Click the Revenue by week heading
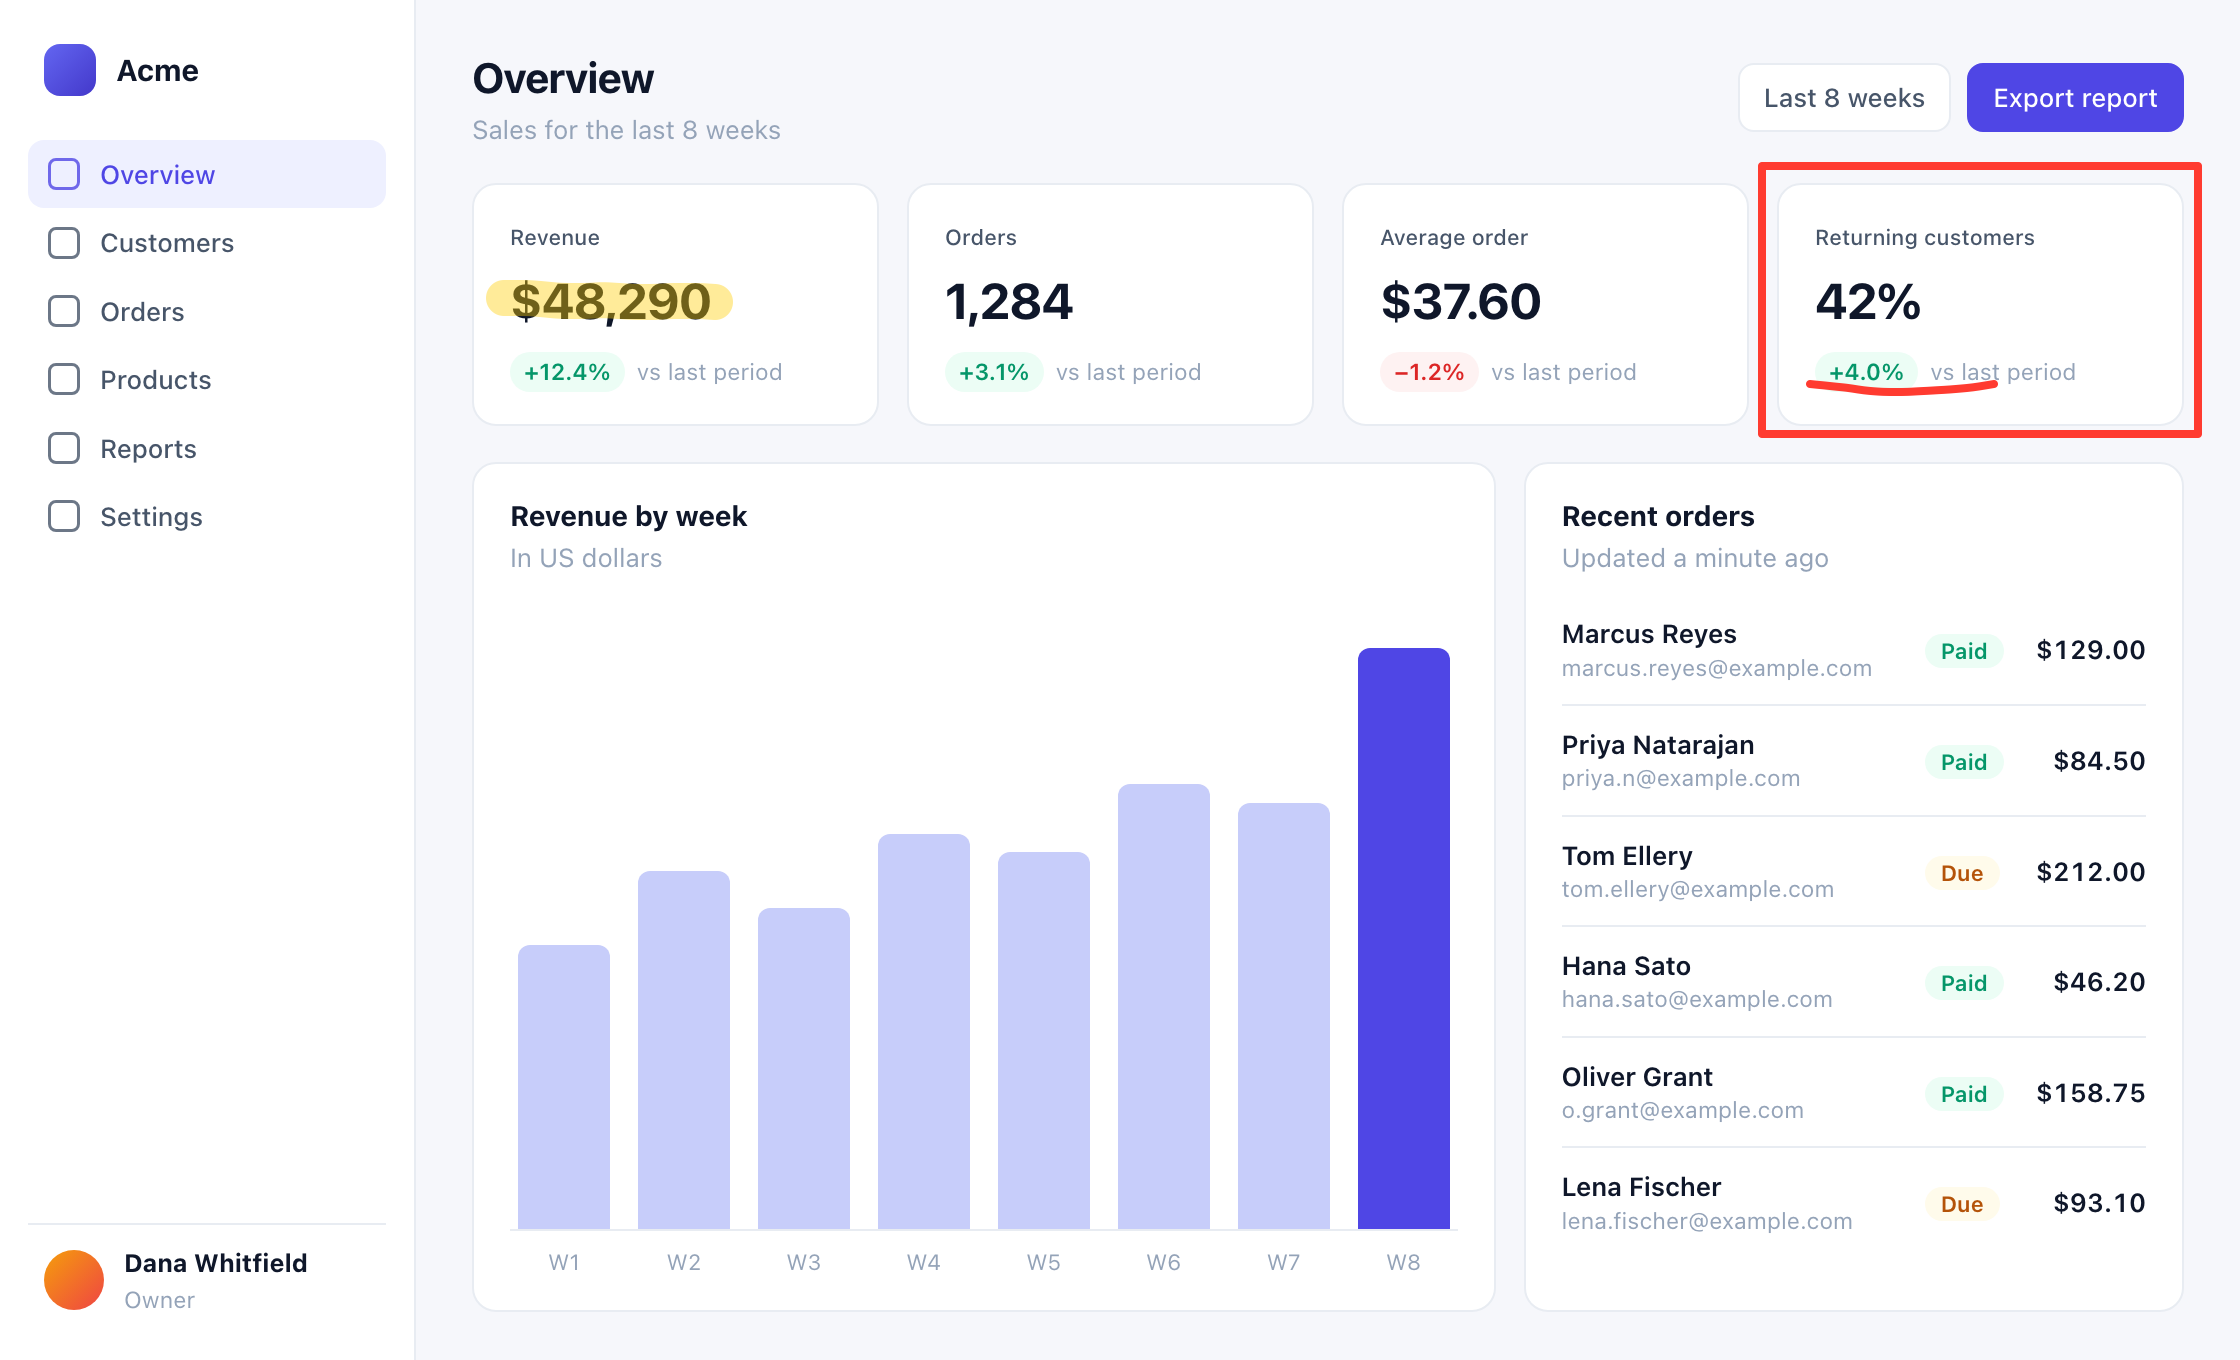This screenshot has height=1360, width=2240. click(x=629, y=516)
